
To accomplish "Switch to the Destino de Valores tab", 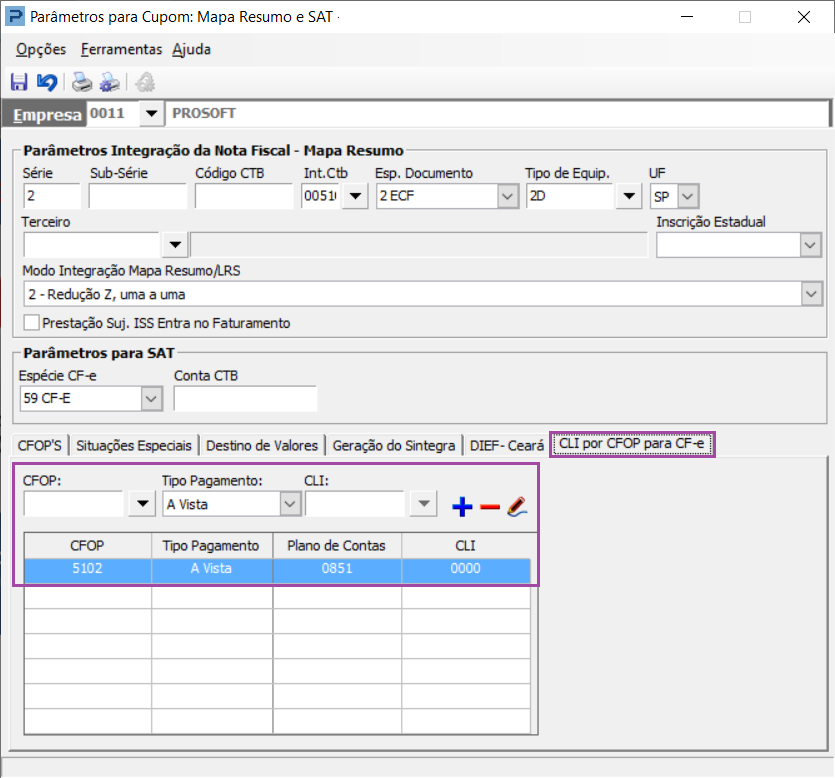I will pos(262,445).
